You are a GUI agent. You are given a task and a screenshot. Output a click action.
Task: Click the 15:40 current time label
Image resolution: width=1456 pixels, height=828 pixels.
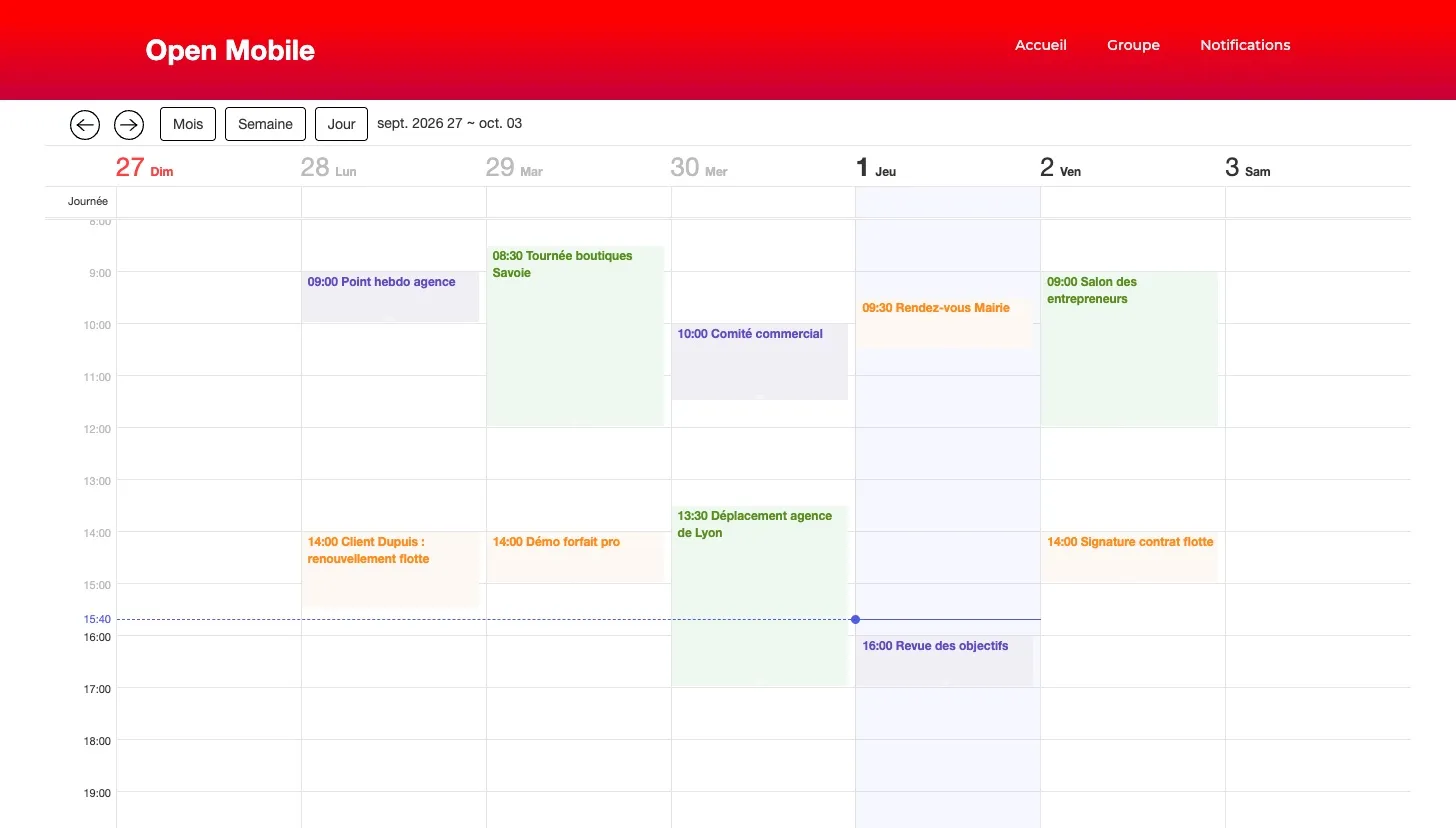tap(98, 620)
